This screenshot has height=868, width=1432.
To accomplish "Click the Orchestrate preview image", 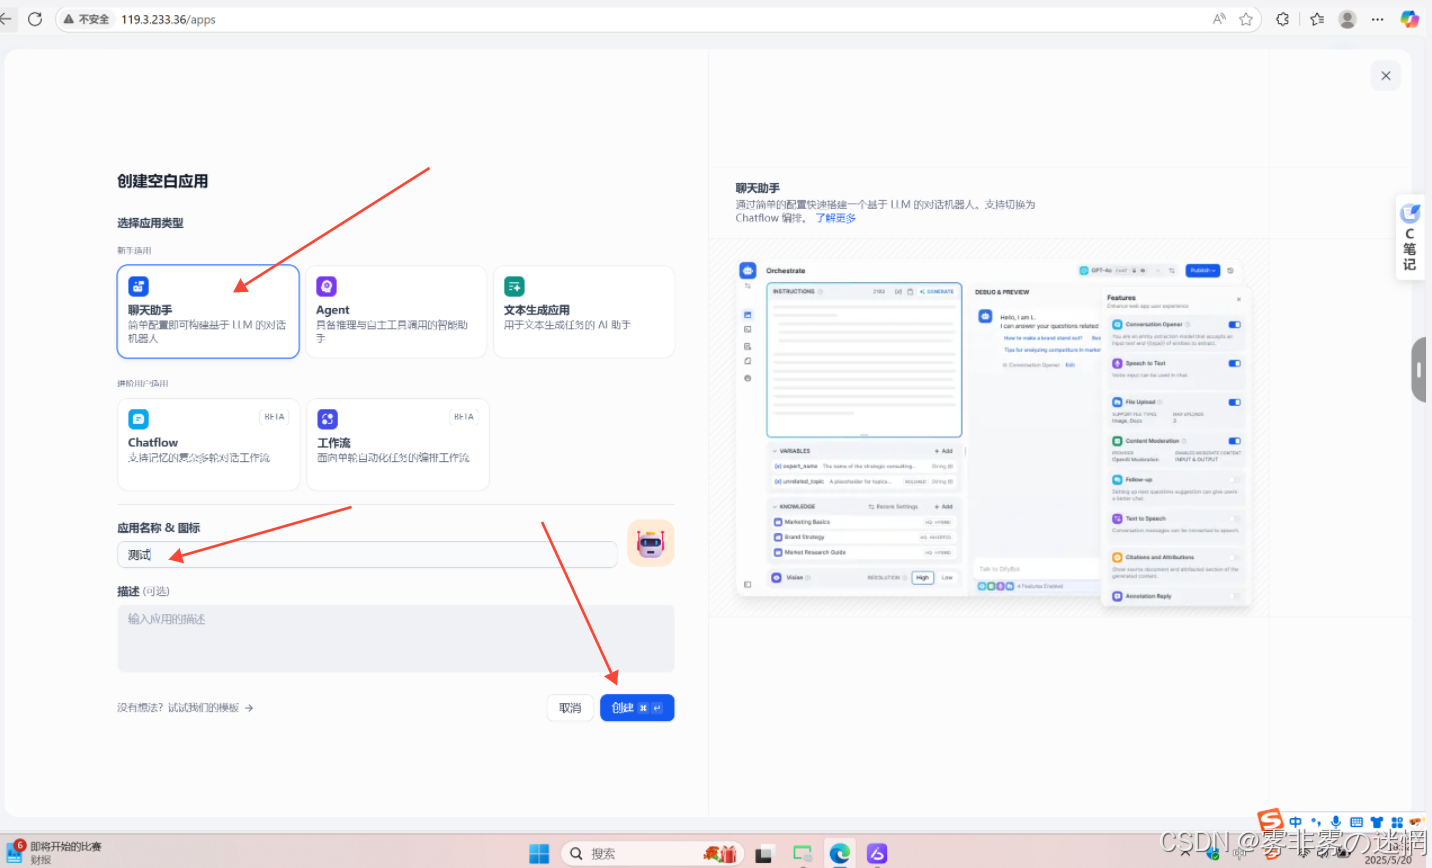I will [x=994, y=432].
